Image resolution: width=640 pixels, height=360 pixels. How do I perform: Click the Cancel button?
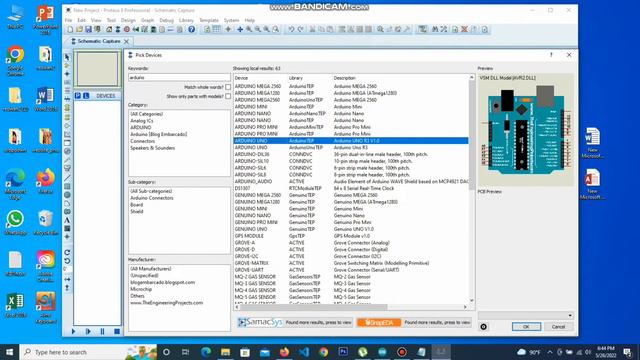coord(558,327)
